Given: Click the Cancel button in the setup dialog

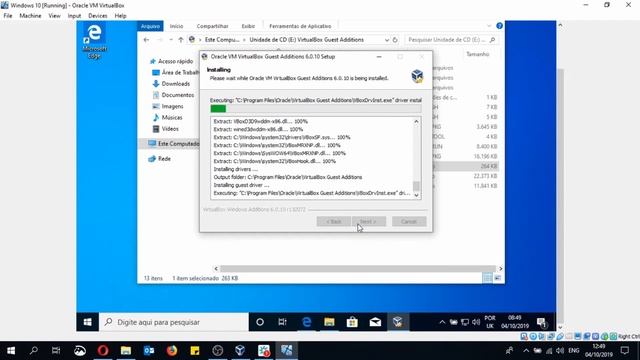Looking at the screenshot, I should 409,221.
